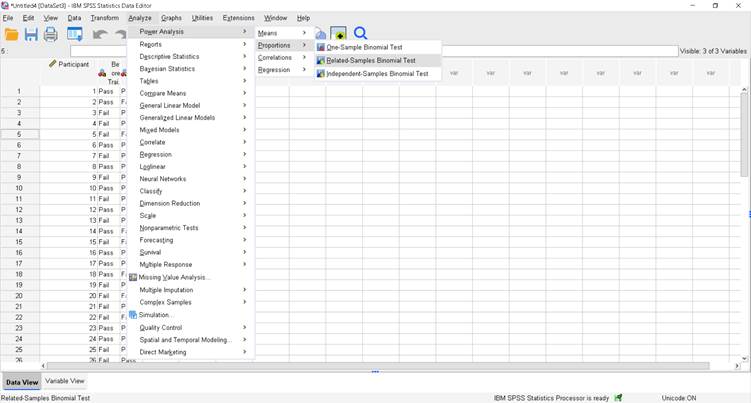Image resolution: width=751 pixels, height=403 pixels.
Task: Click the Recall recent dialogs icon
Action: (75, 34)
